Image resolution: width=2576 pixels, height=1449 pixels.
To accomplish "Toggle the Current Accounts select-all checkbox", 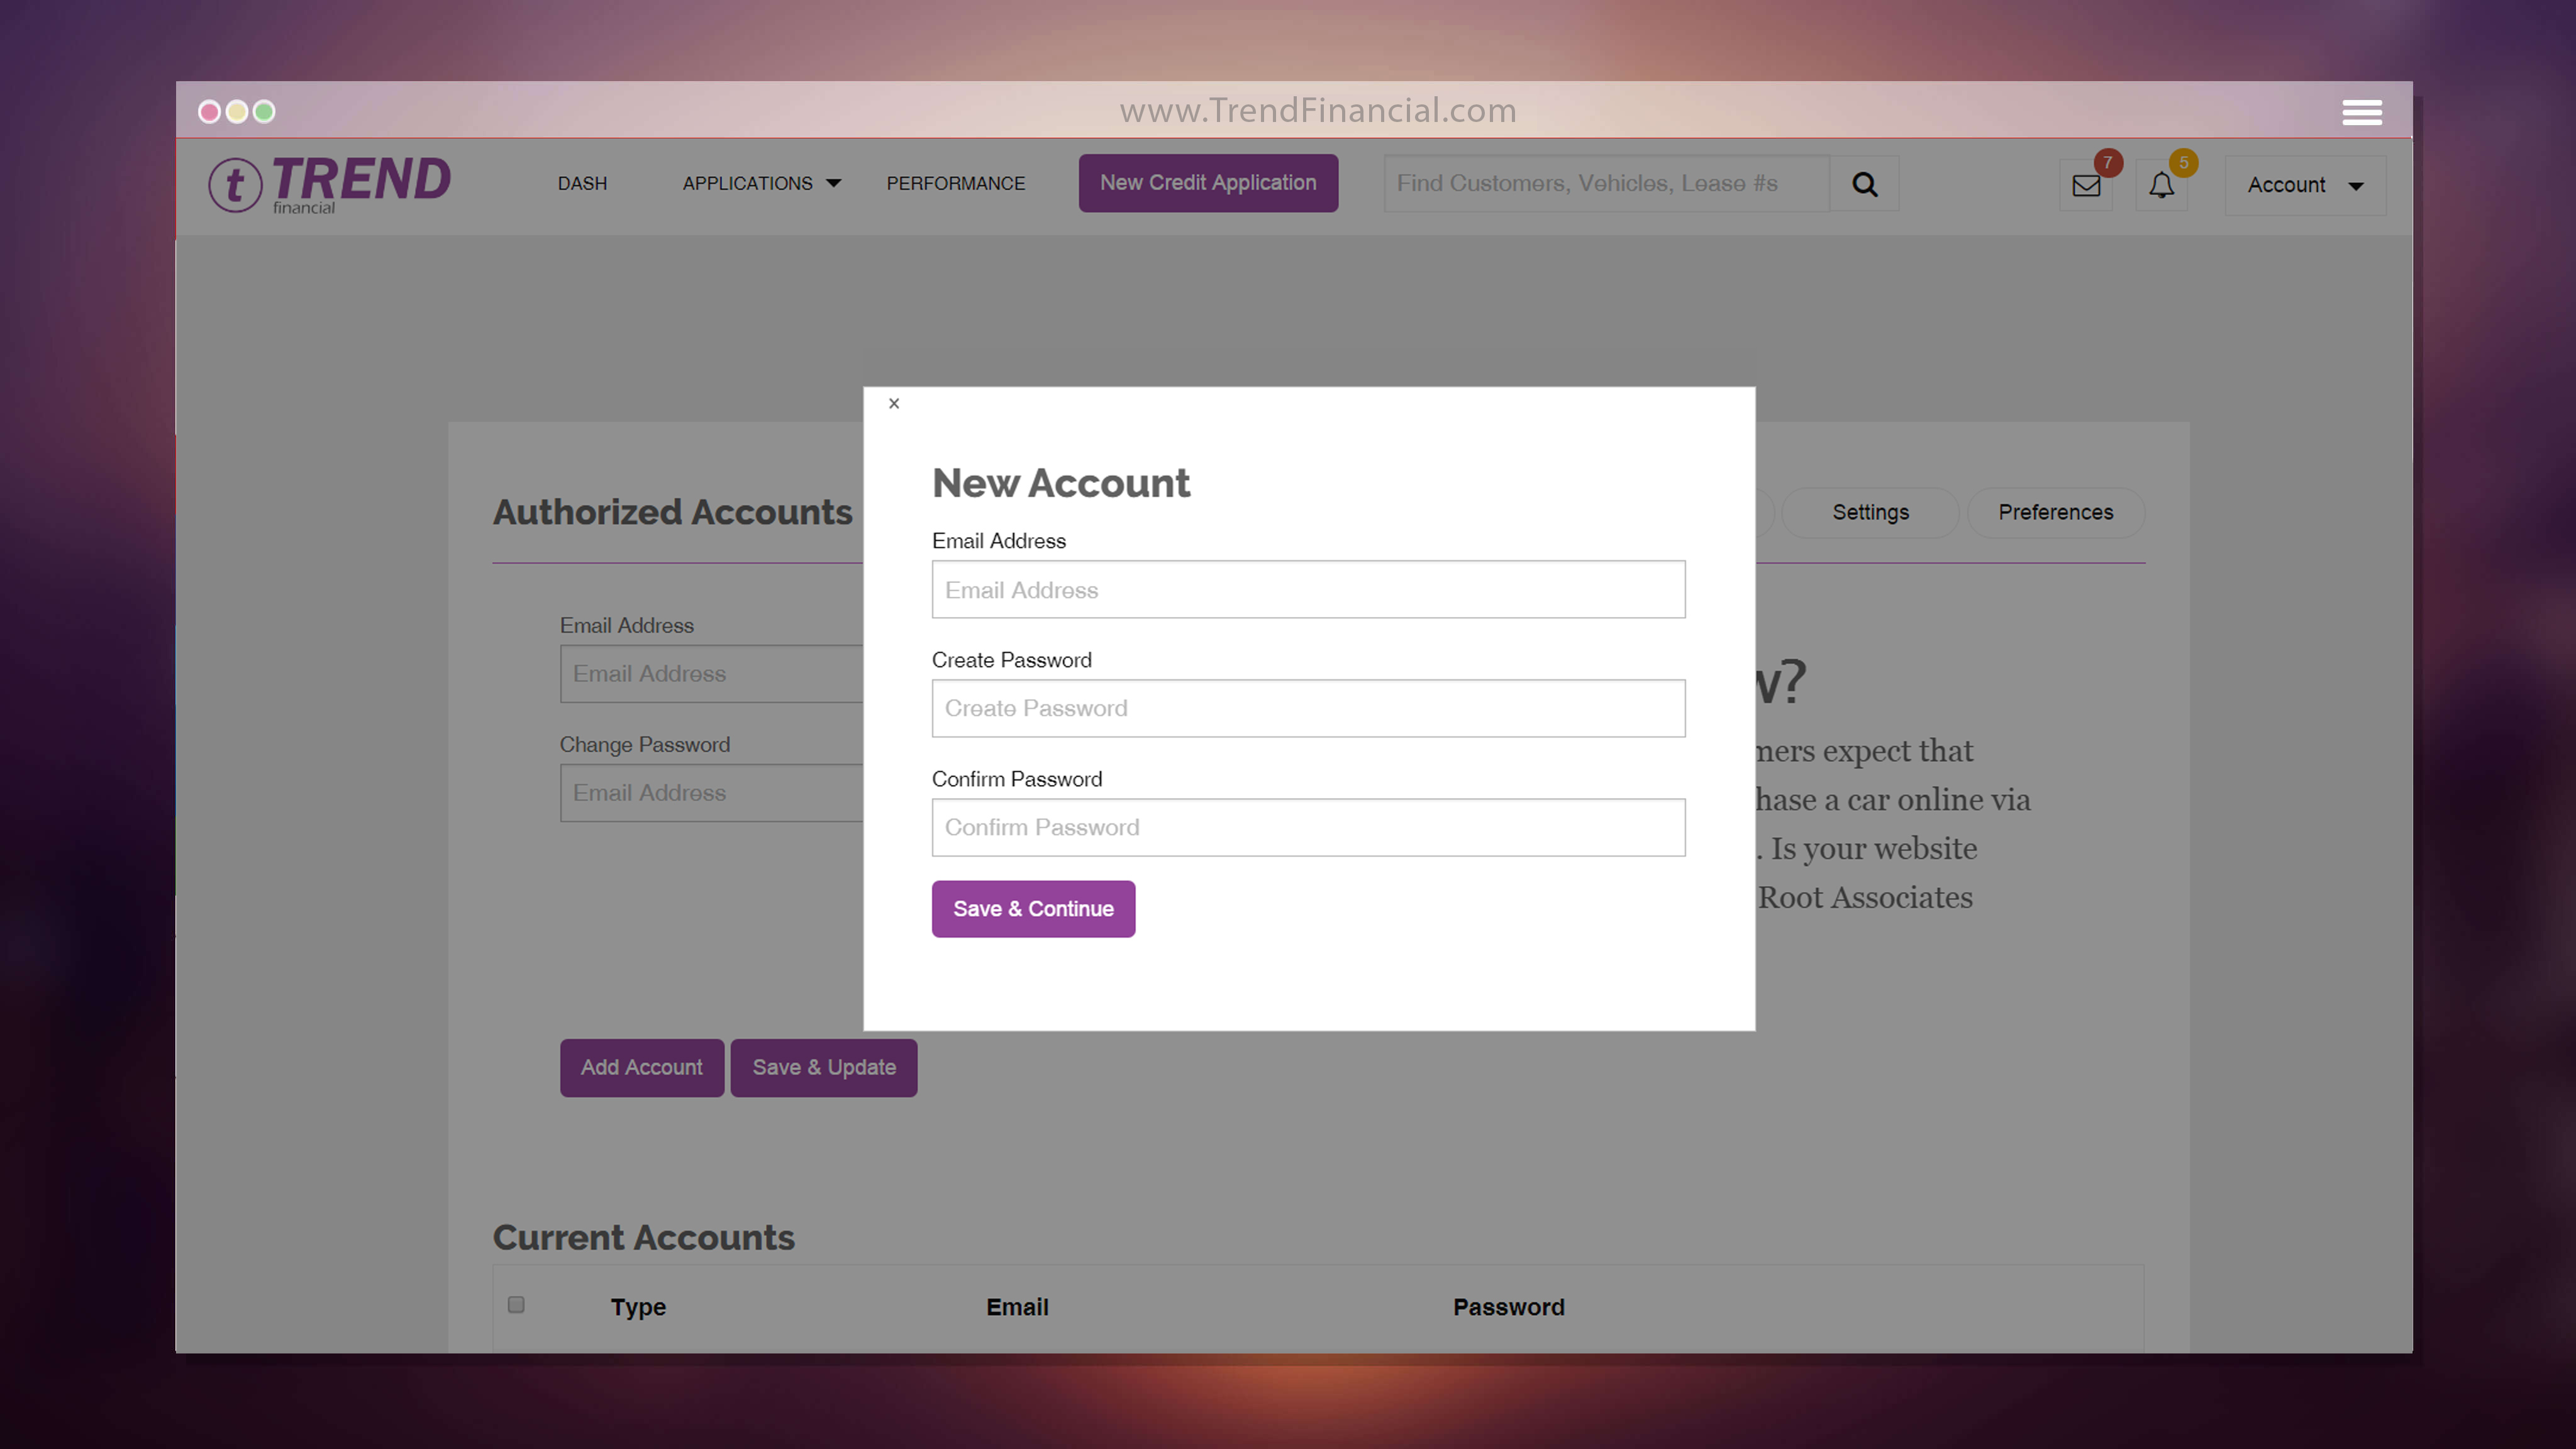I will [516, 1305].
